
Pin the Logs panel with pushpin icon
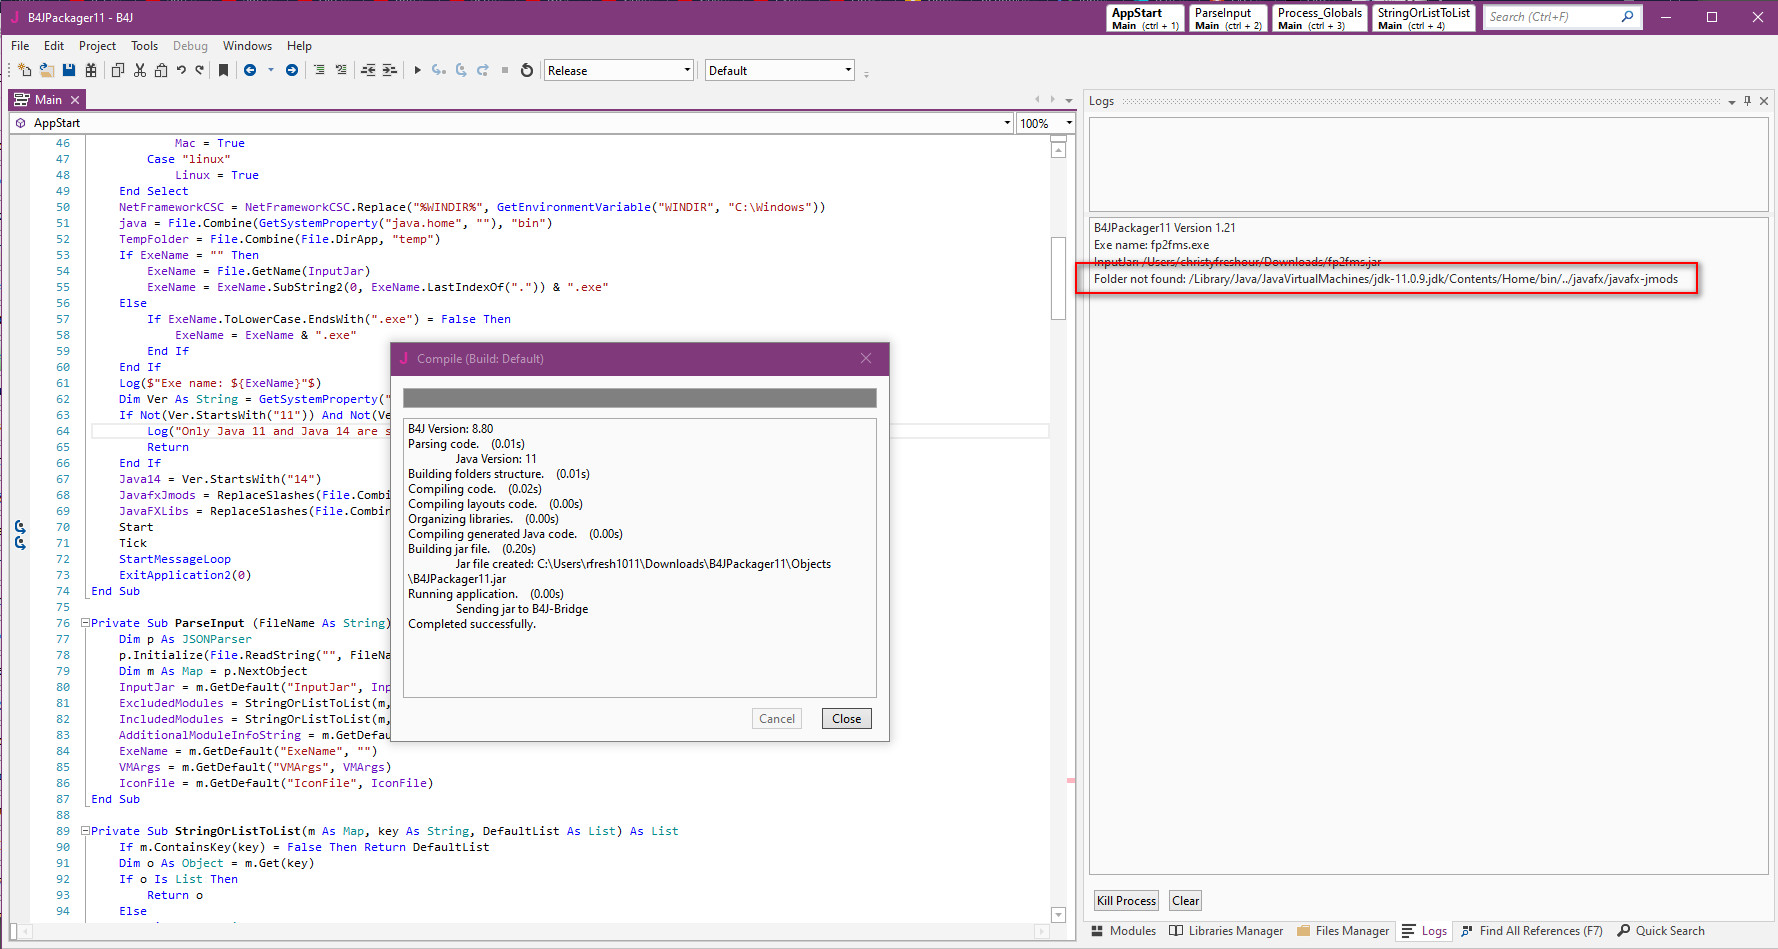tap(1747, 101)
